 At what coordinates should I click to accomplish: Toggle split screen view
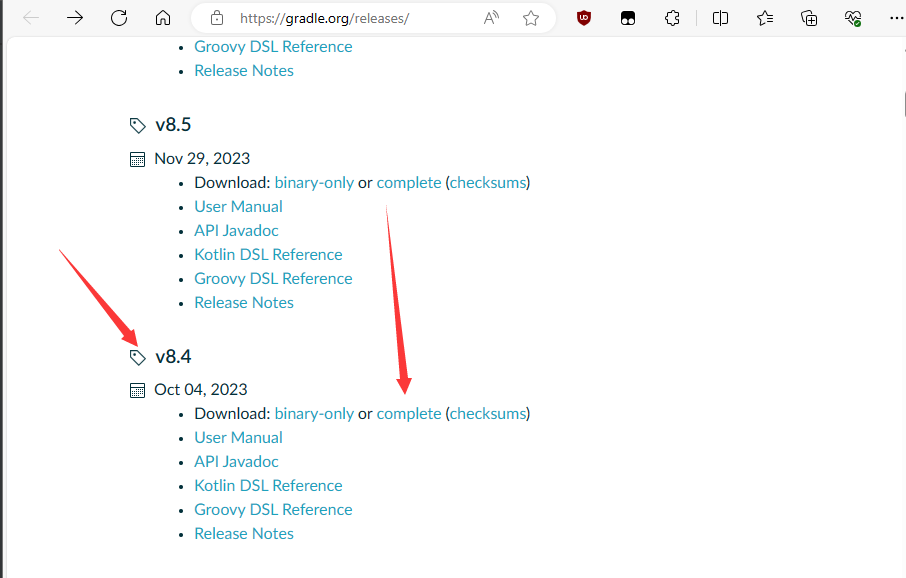pyautogui.click(x=721, y=18)
